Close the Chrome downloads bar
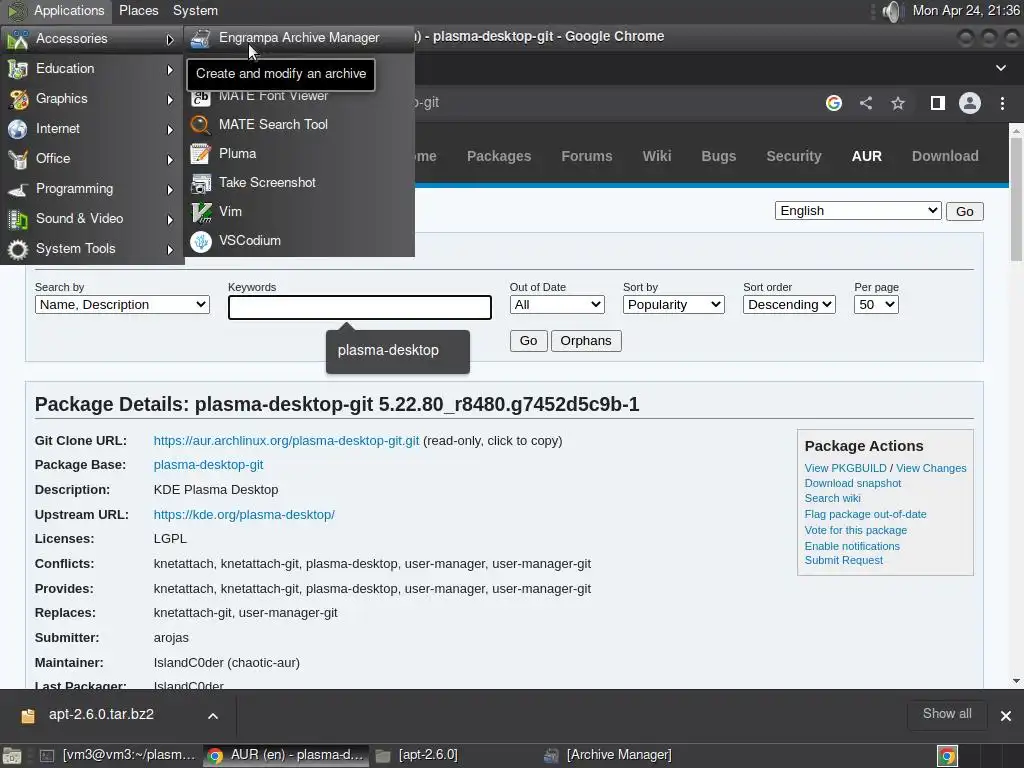1024x768 pixels. click(1006, 716)
